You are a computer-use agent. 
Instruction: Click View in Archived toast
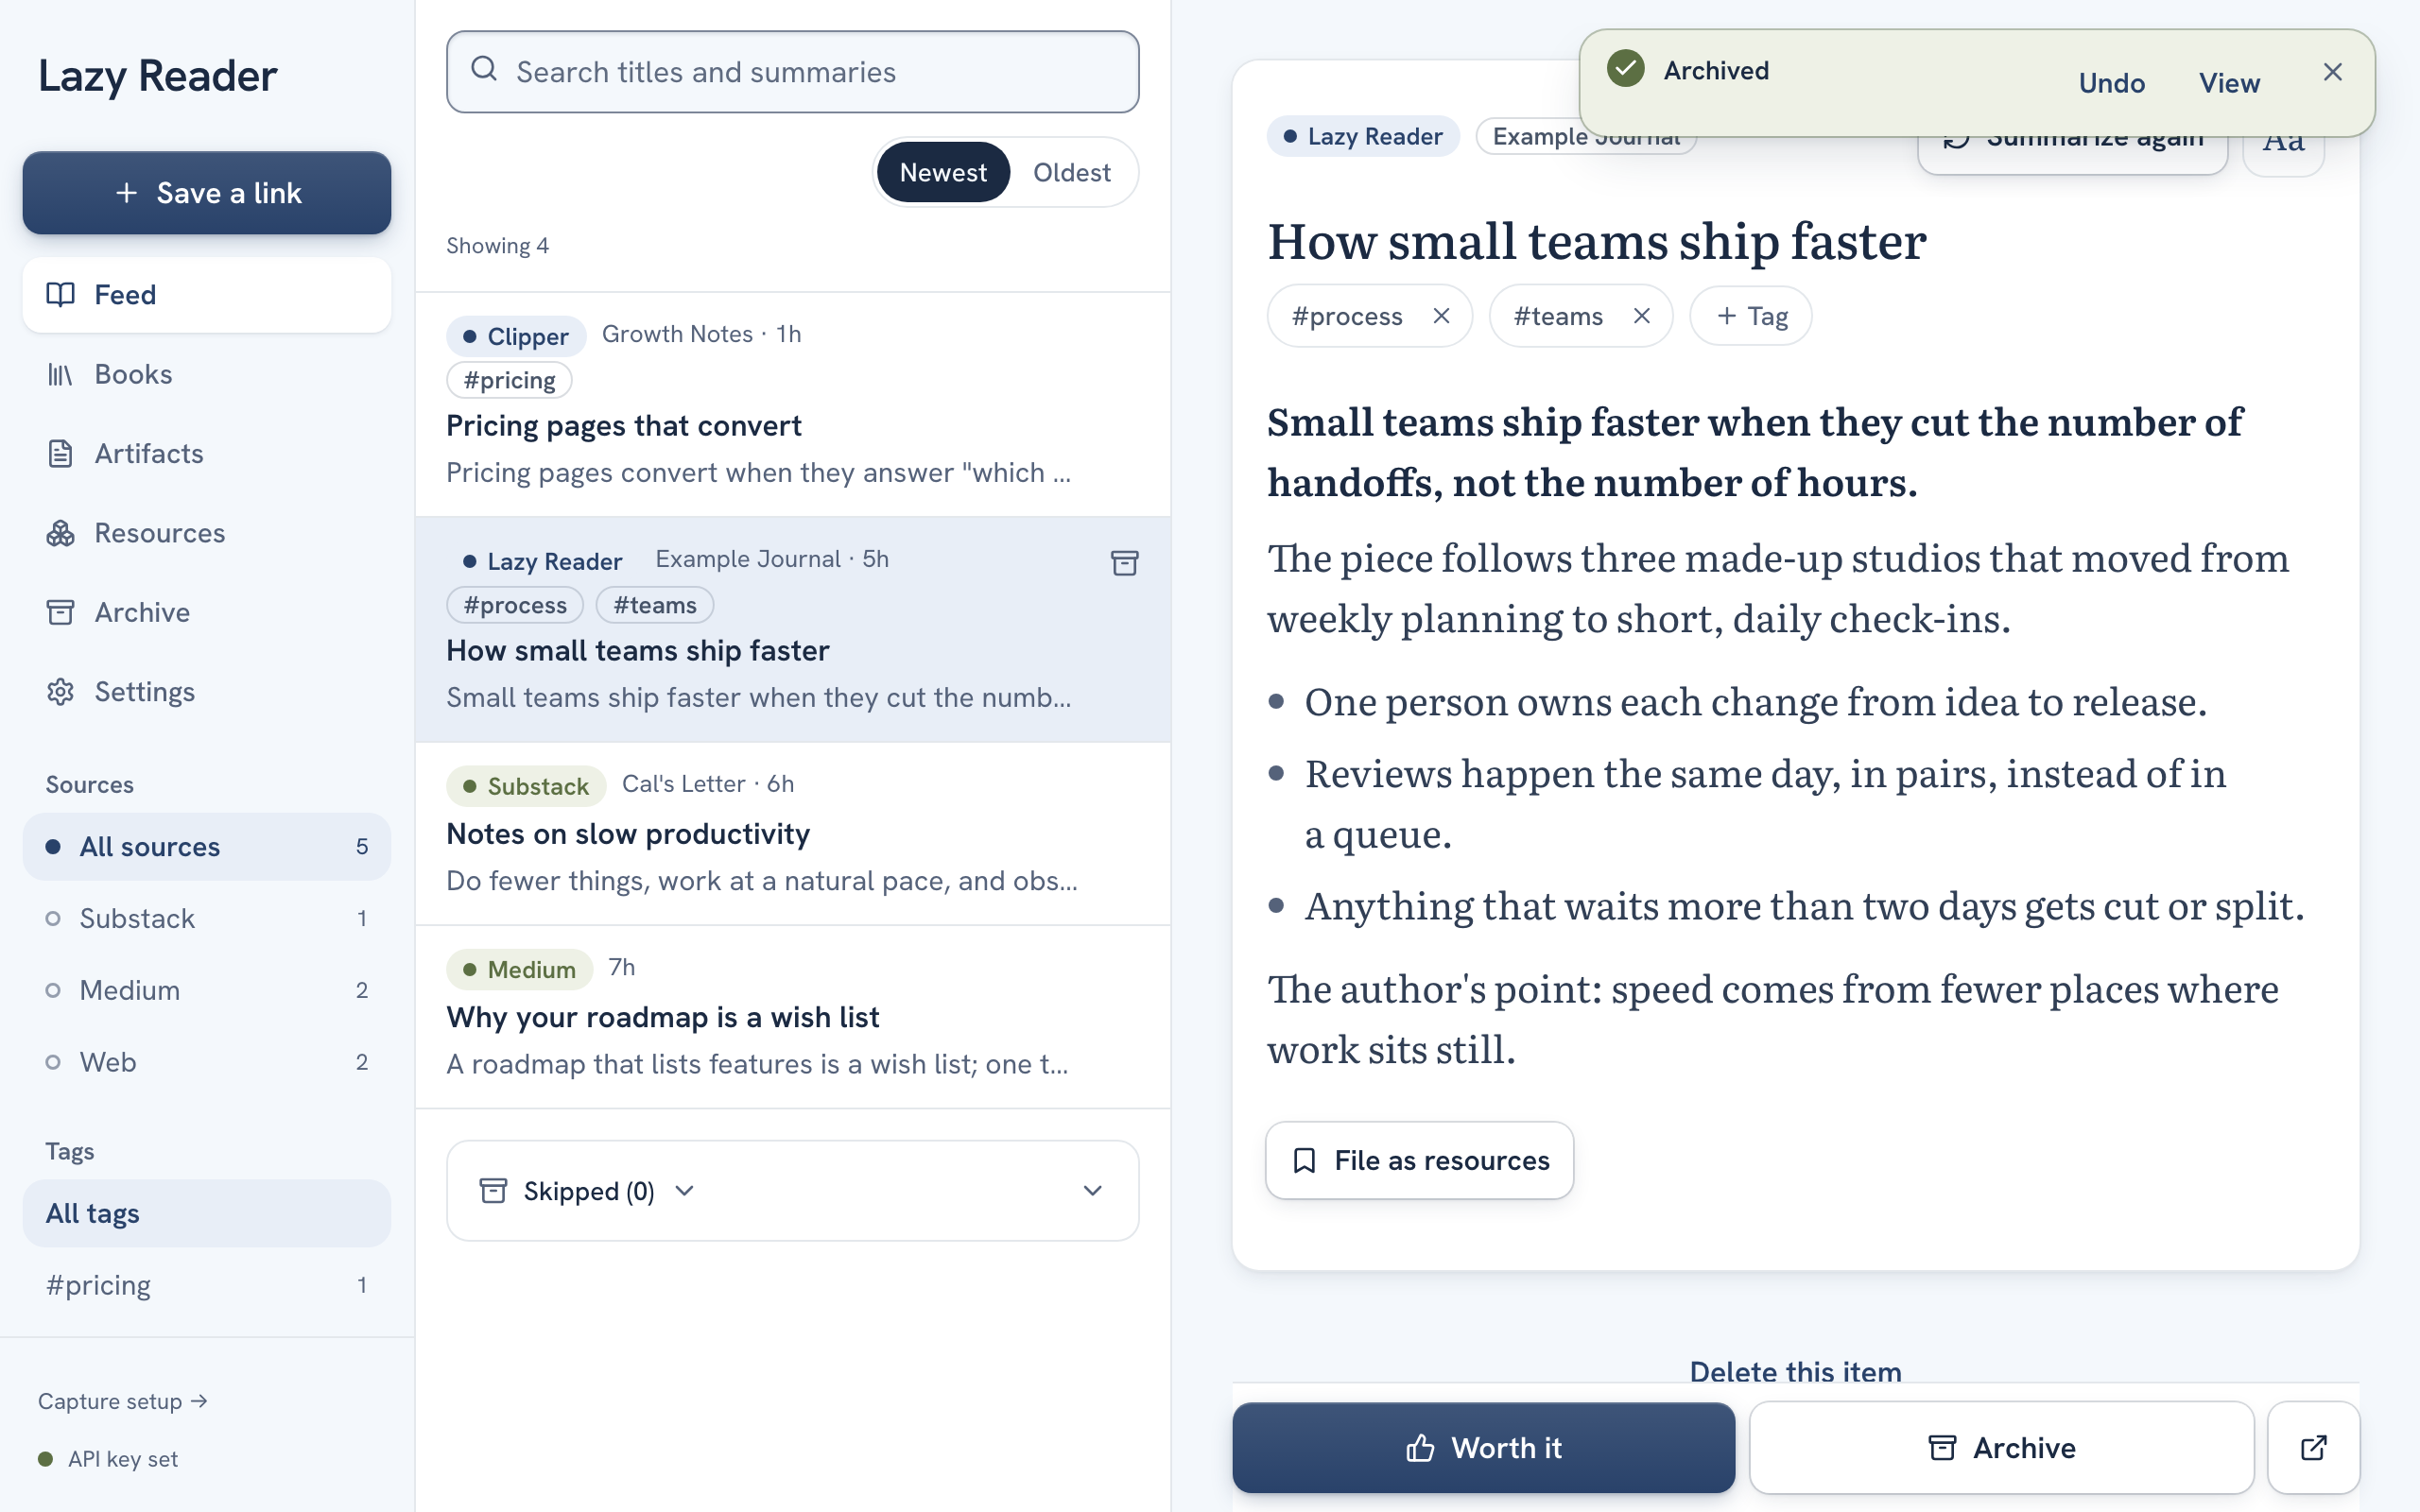pos(2229,83)
